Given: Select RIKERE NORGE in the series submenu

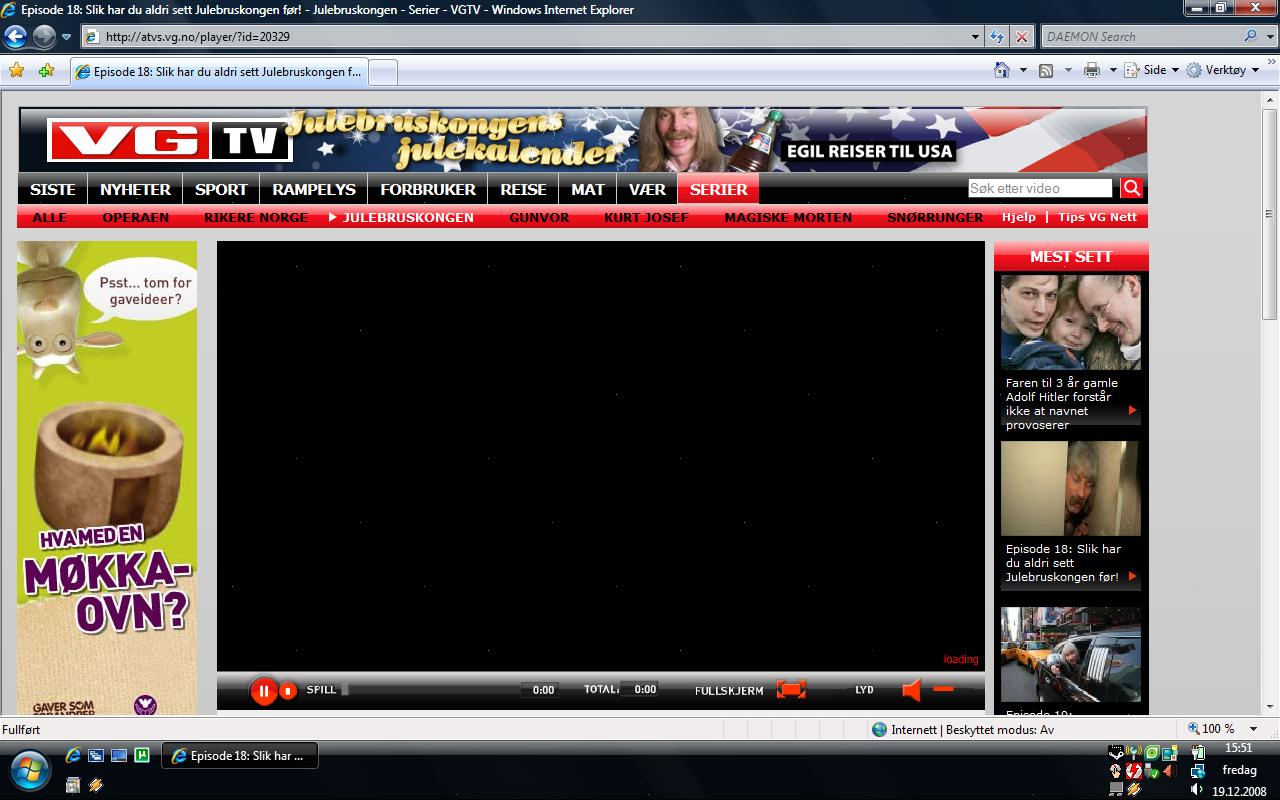Looking at the screenshot, I should tap(256, 217).
